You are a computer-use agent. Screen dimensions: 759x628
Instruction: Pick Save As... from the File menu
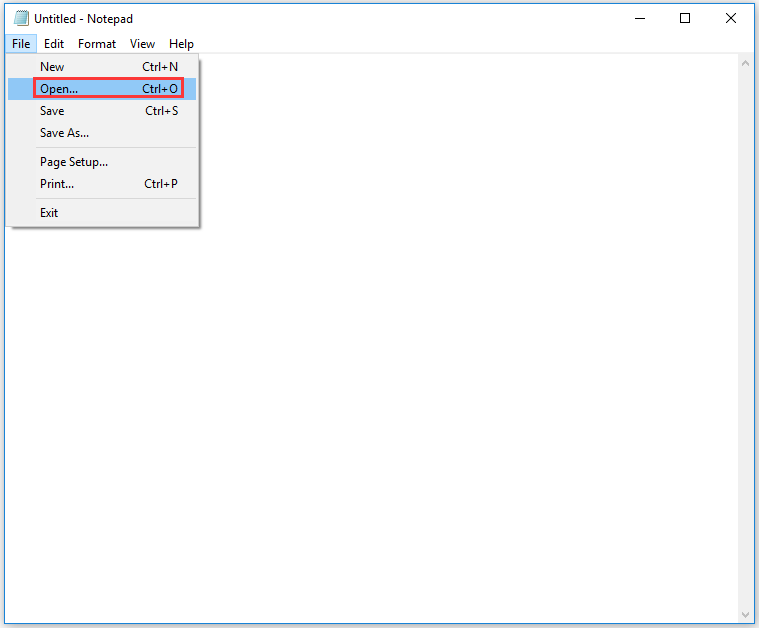point(64,133)
